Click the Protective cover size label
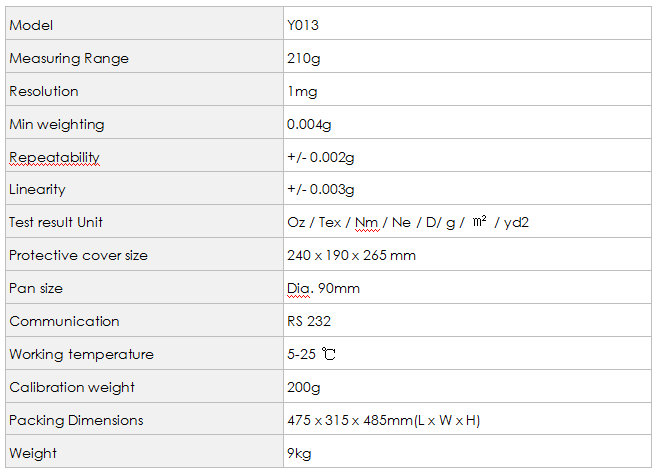 [78, 255]
